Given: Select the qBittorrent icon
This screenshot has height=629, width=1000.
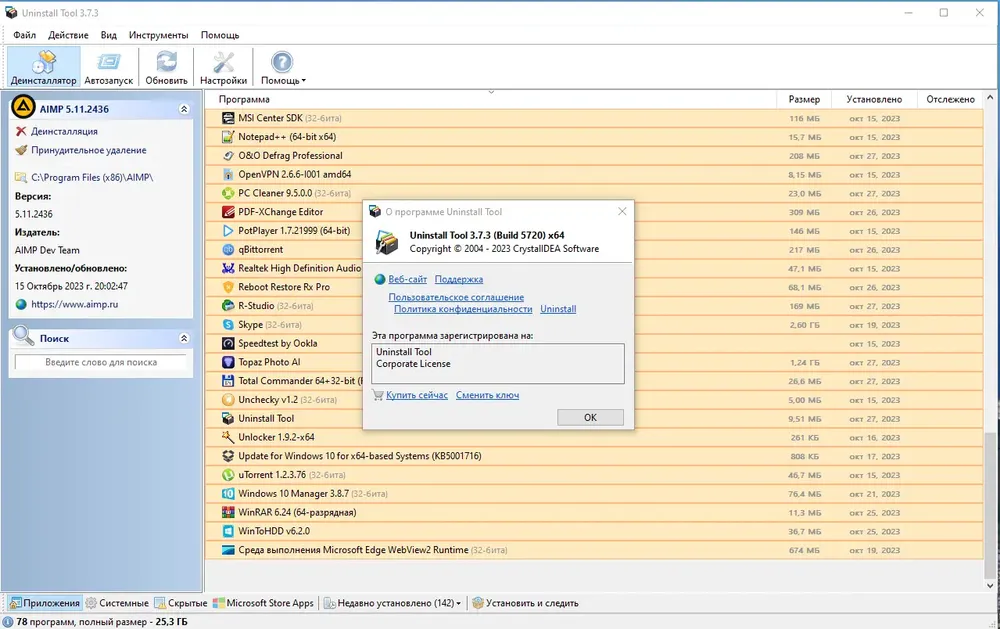Looking at the screenshot, I should (x=228, y=249).
